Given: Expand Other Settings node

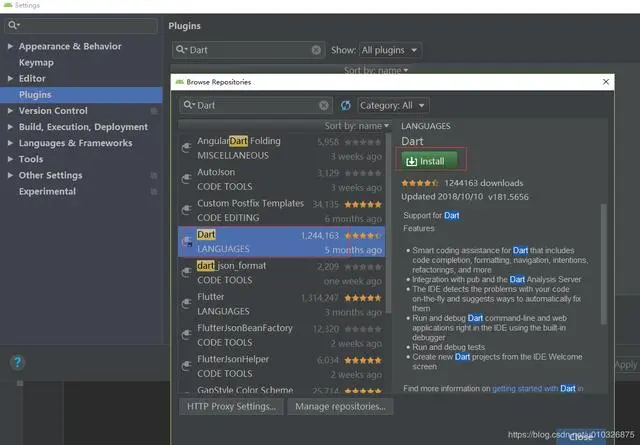Looking at the screenshot, I should tap(10, 175).
